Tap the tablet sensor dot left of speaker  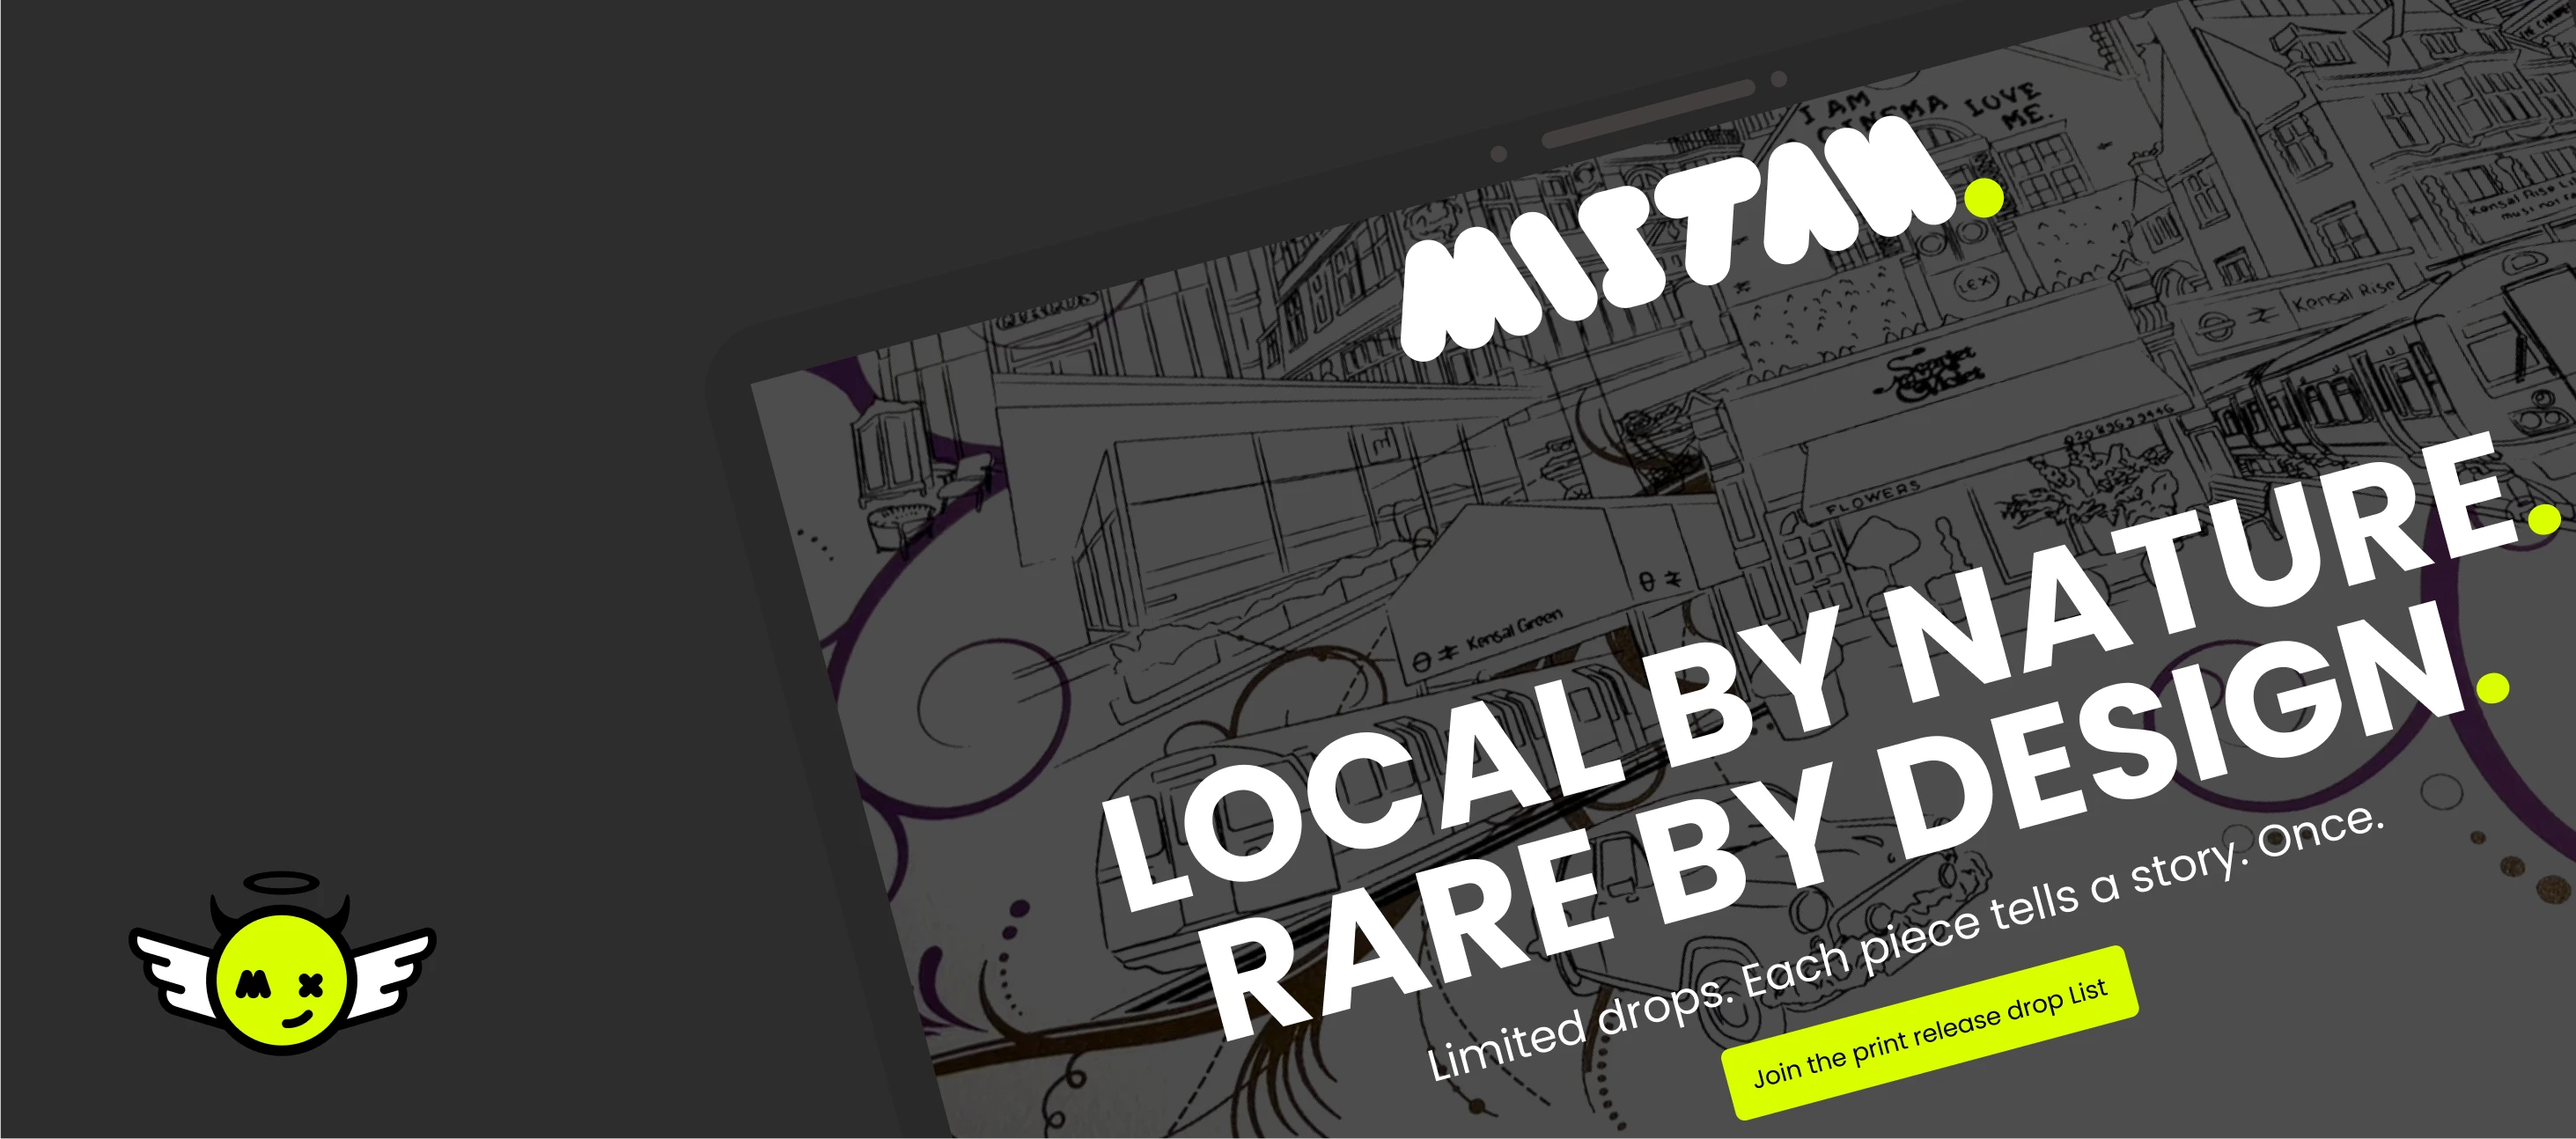[x=1499, y=154]
